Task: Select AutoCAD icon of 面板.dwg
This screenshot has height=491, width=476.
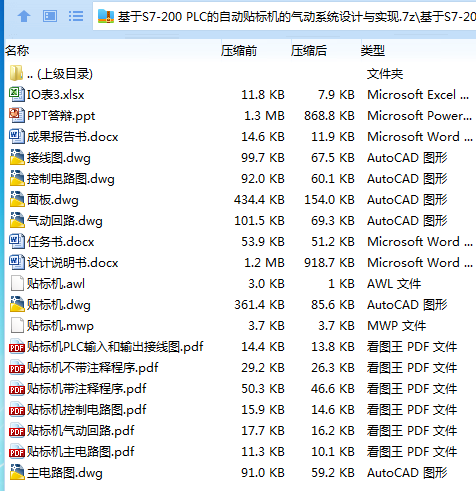Action: 17,199
